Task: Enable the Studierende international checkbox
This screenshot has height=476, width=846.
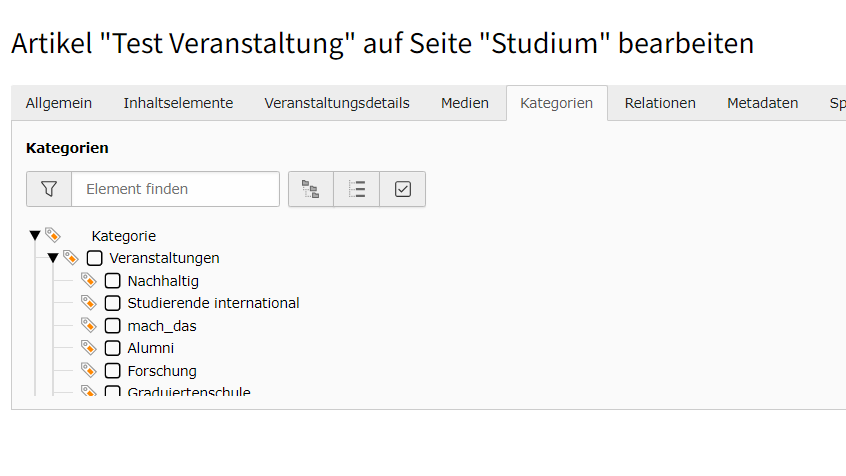Action: pyautogui.click(x=112, y=303)
